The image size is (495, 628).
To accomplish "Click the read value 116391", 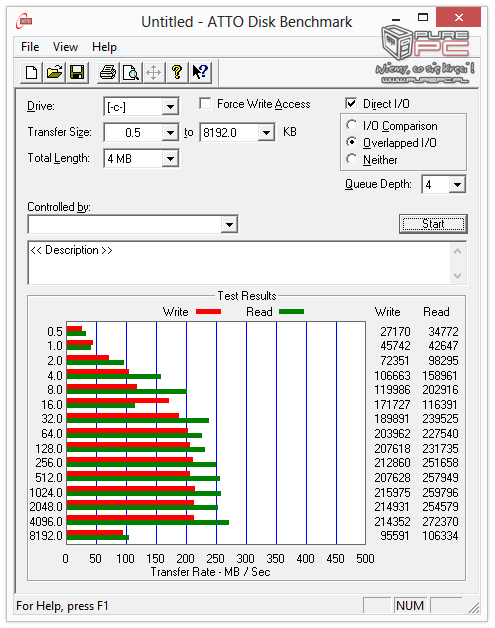I will coord(440,405).
